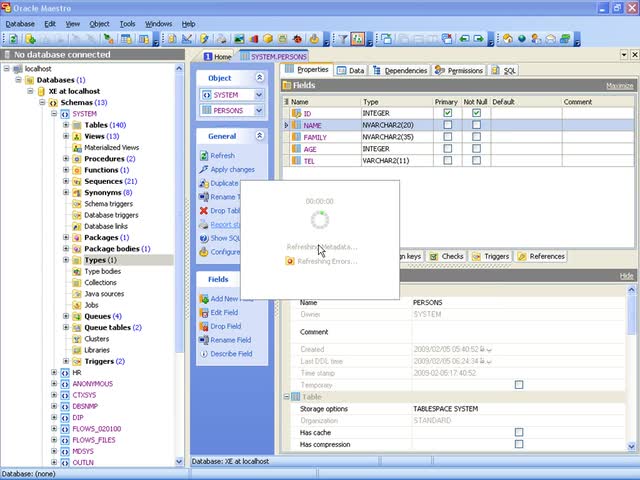
Task: Expand the Tables node in the tree
Action: click(66, 125)
